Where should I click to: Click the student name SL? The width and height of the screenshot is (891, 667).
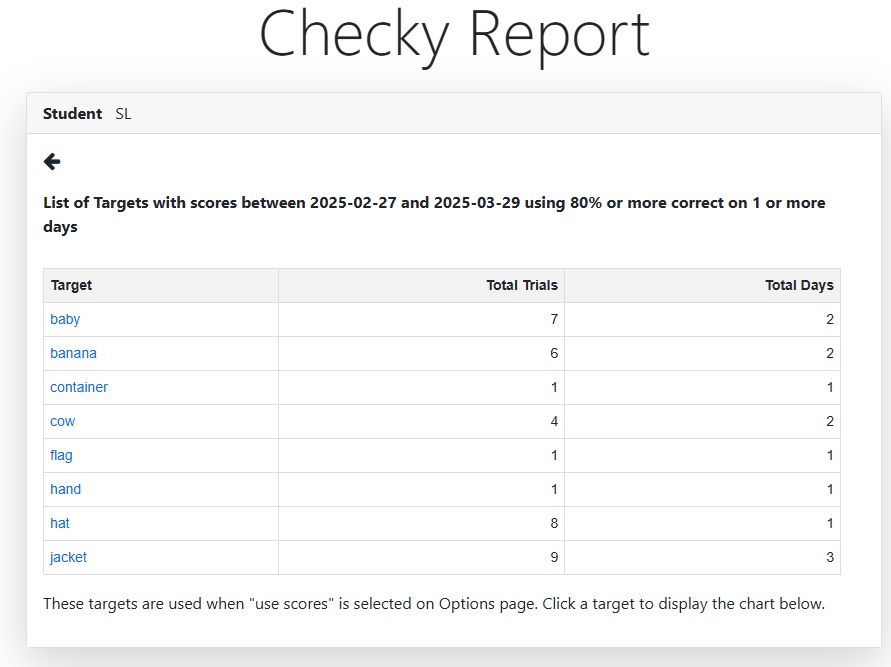point(123,114)
